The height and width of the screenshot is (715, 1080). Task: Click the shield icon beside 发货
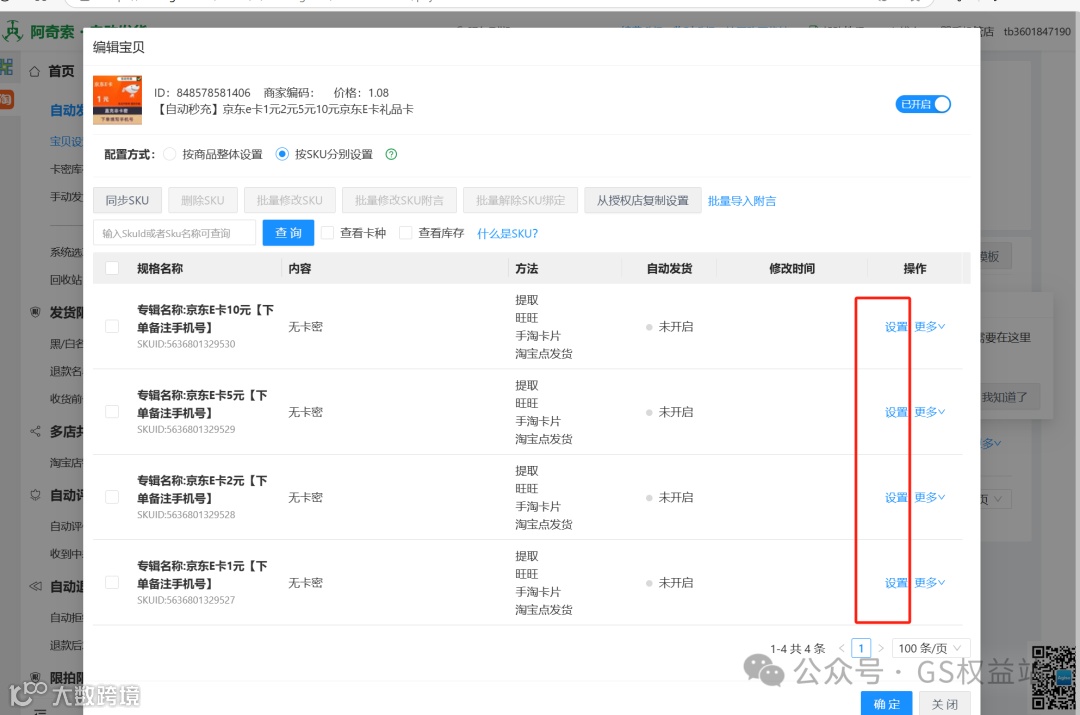click(35, 312)
